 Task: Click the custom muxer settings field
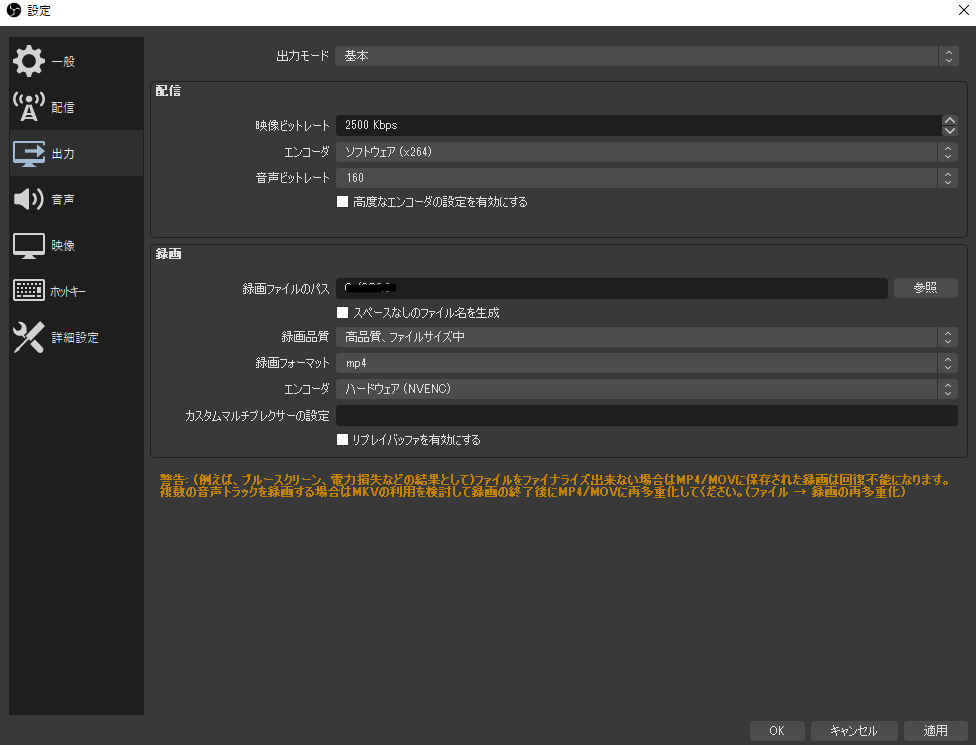[646, 415]
